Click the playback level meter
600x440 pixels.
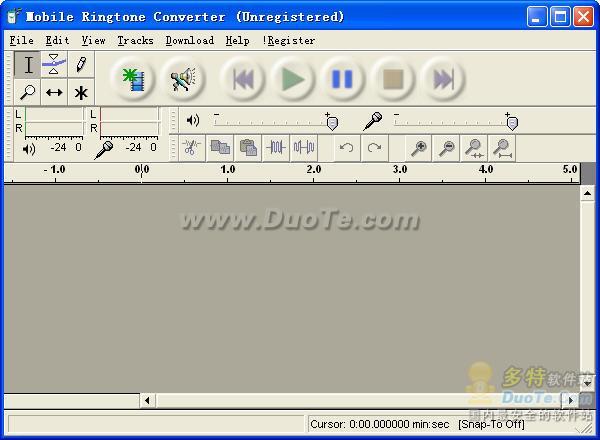coord(54,122)
